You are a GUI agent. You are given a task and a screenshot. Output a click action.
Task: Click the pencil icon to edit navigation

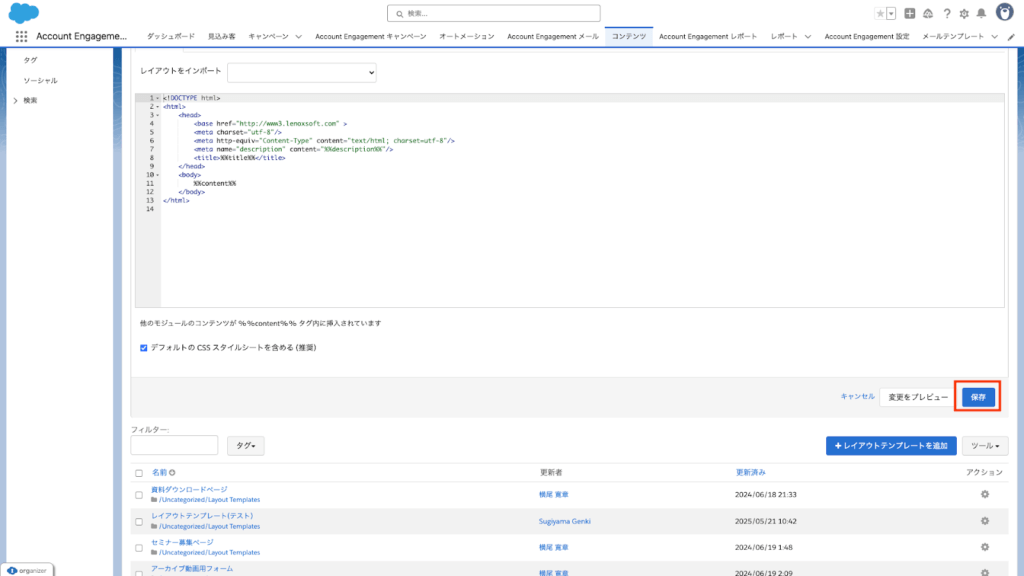point(1010,36)
